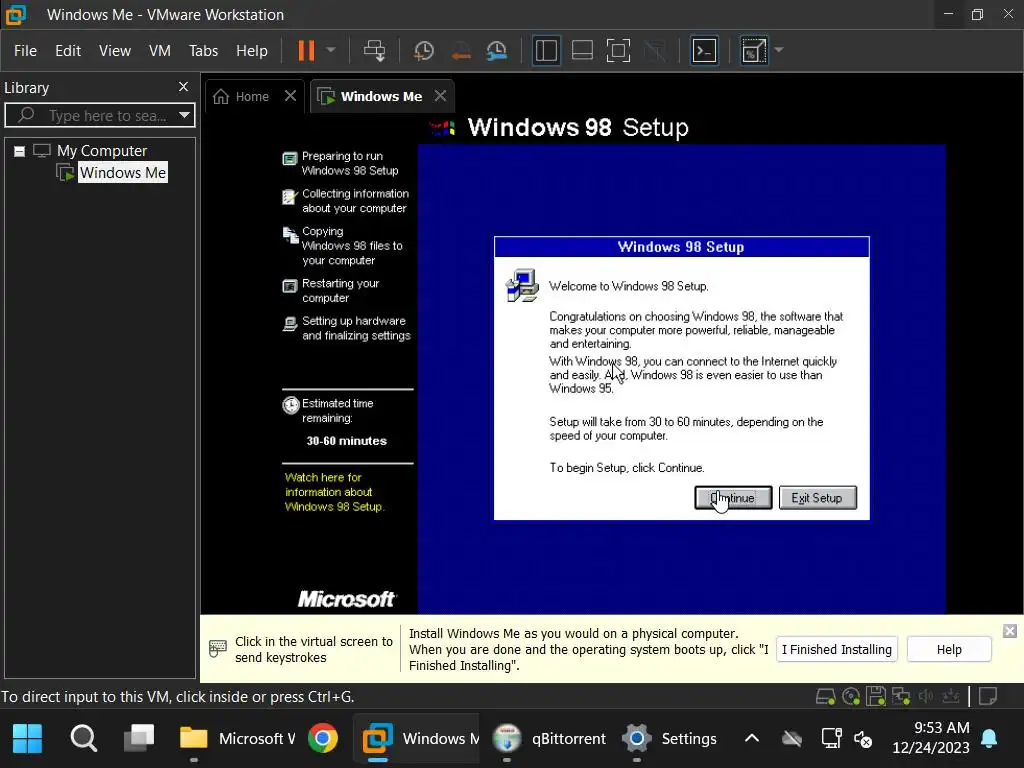Close the Library panel
The width and height of the screenshot is (1024, 768).
(x=184, y=87)
